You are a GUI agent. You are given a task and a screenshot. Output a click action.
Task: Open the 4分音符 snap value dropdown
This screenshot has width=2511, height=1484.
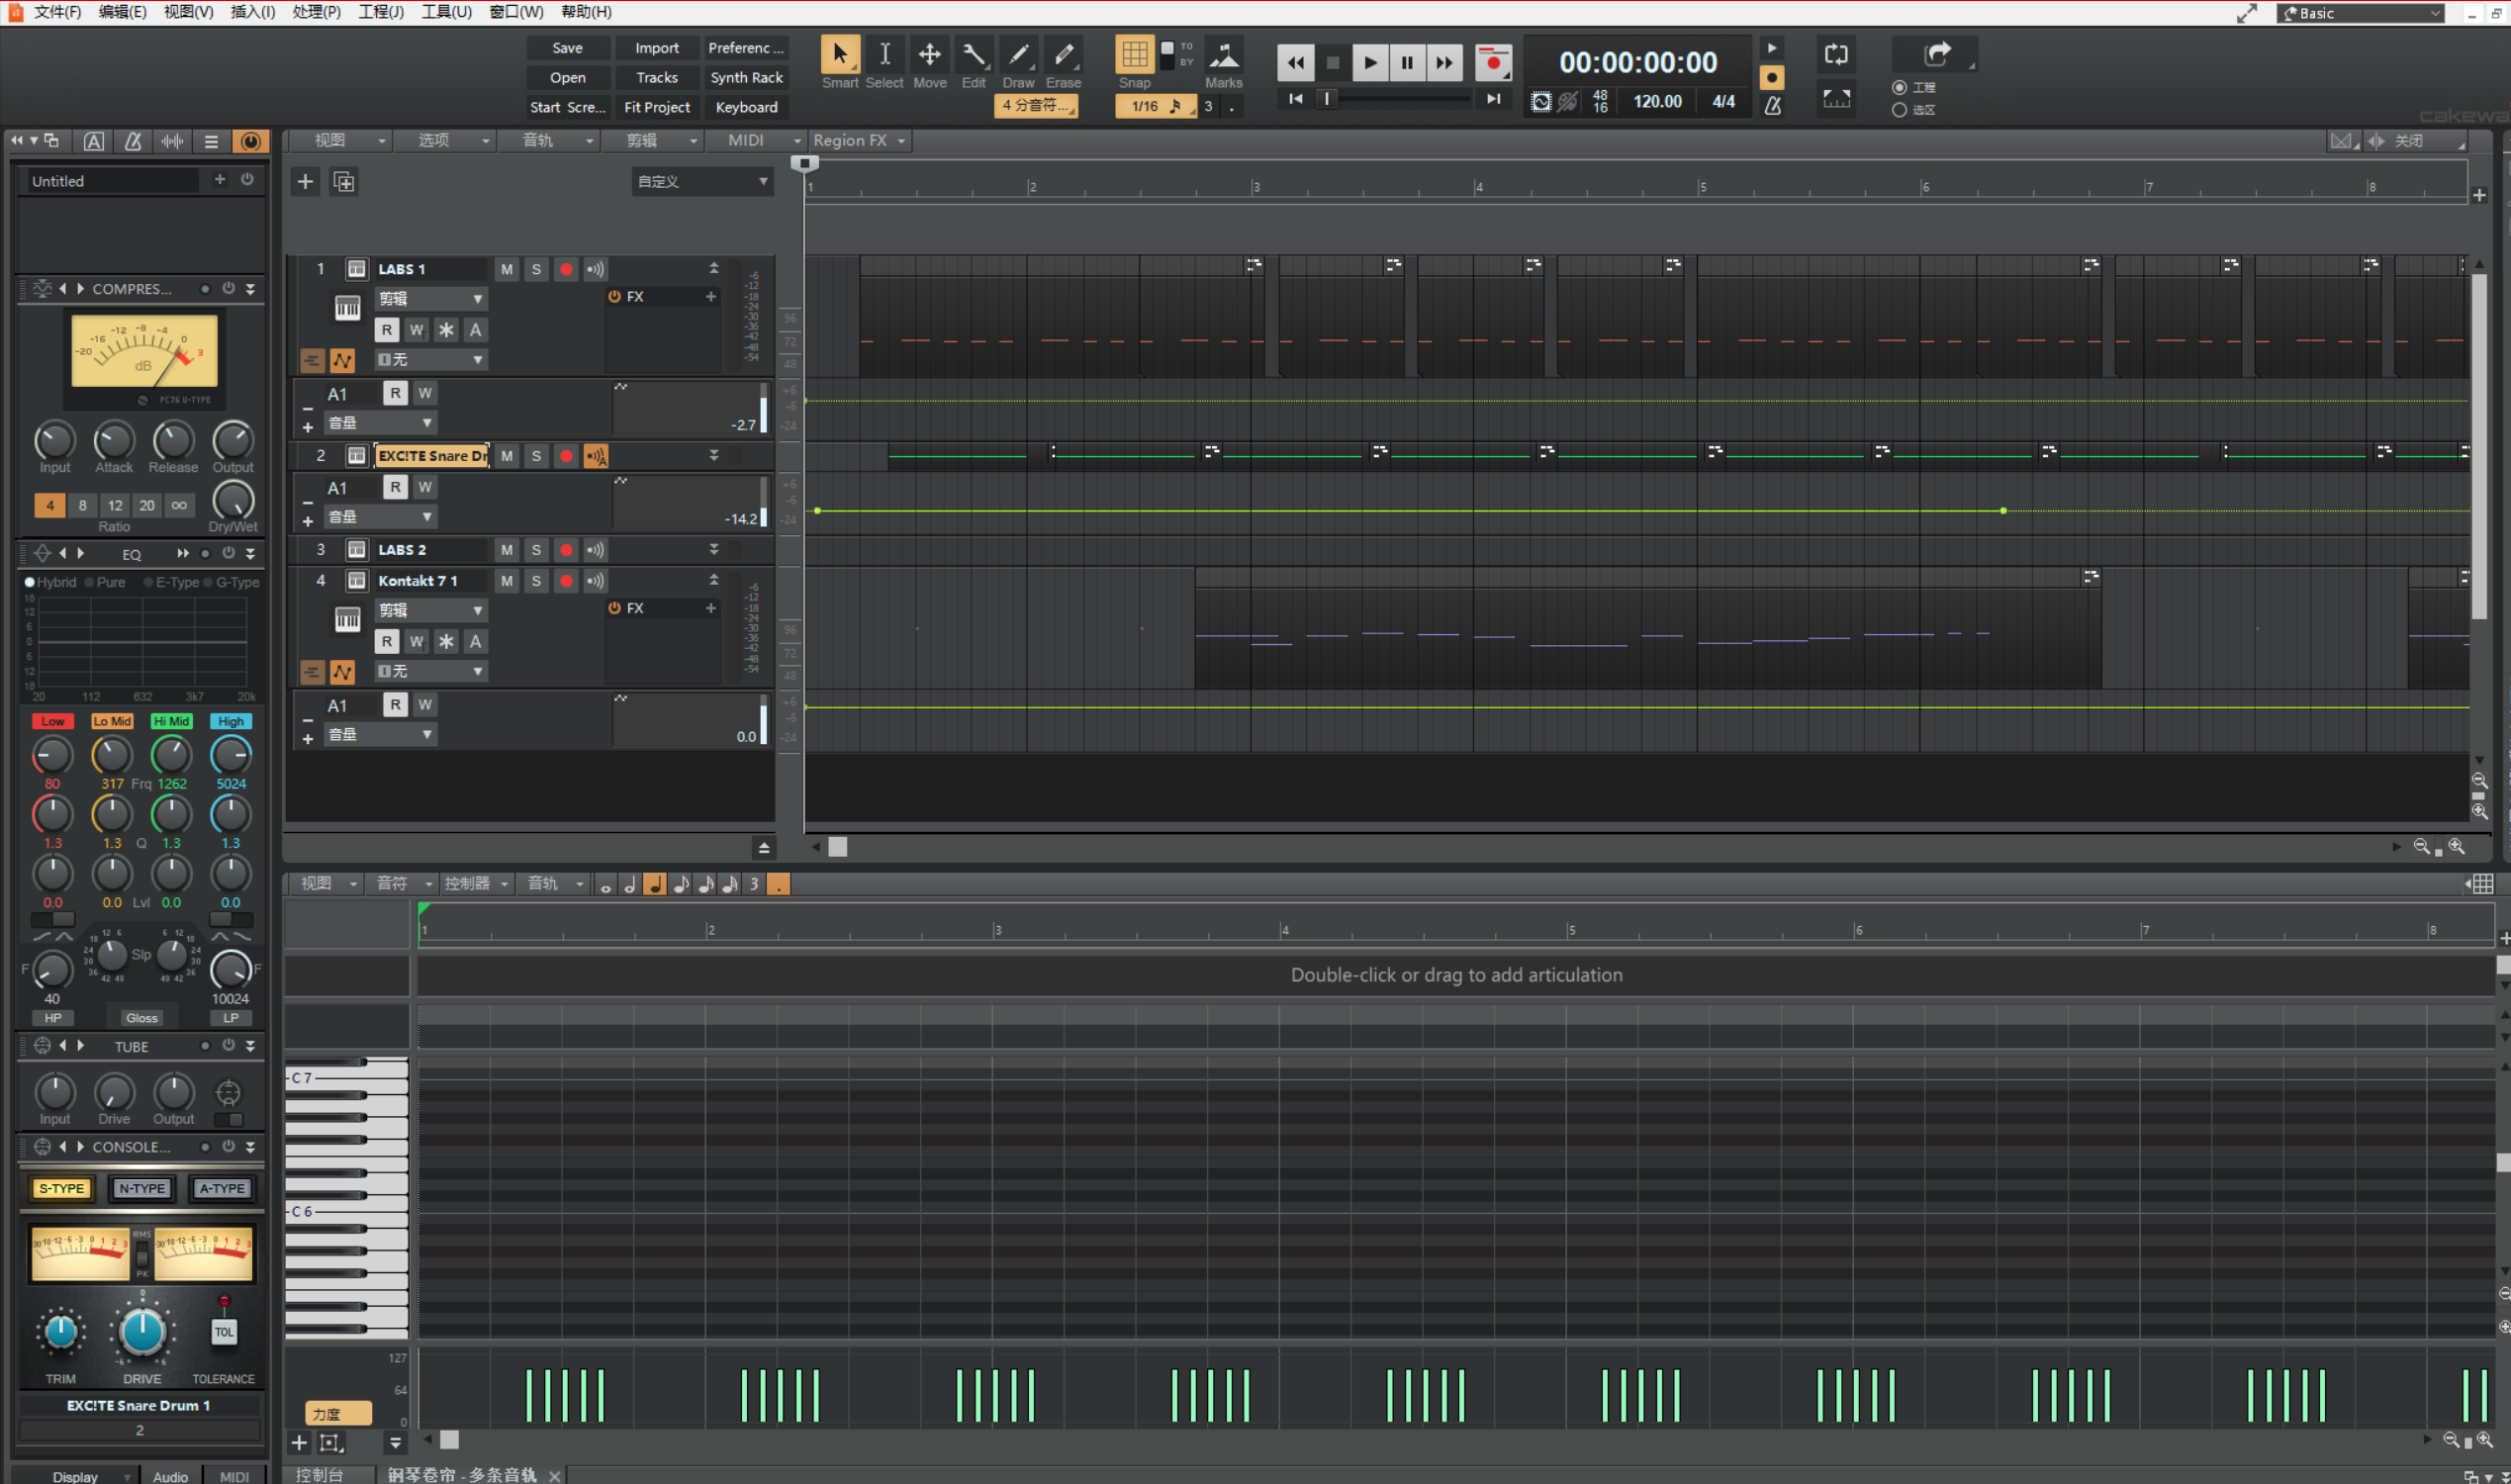click(1036, 105)
